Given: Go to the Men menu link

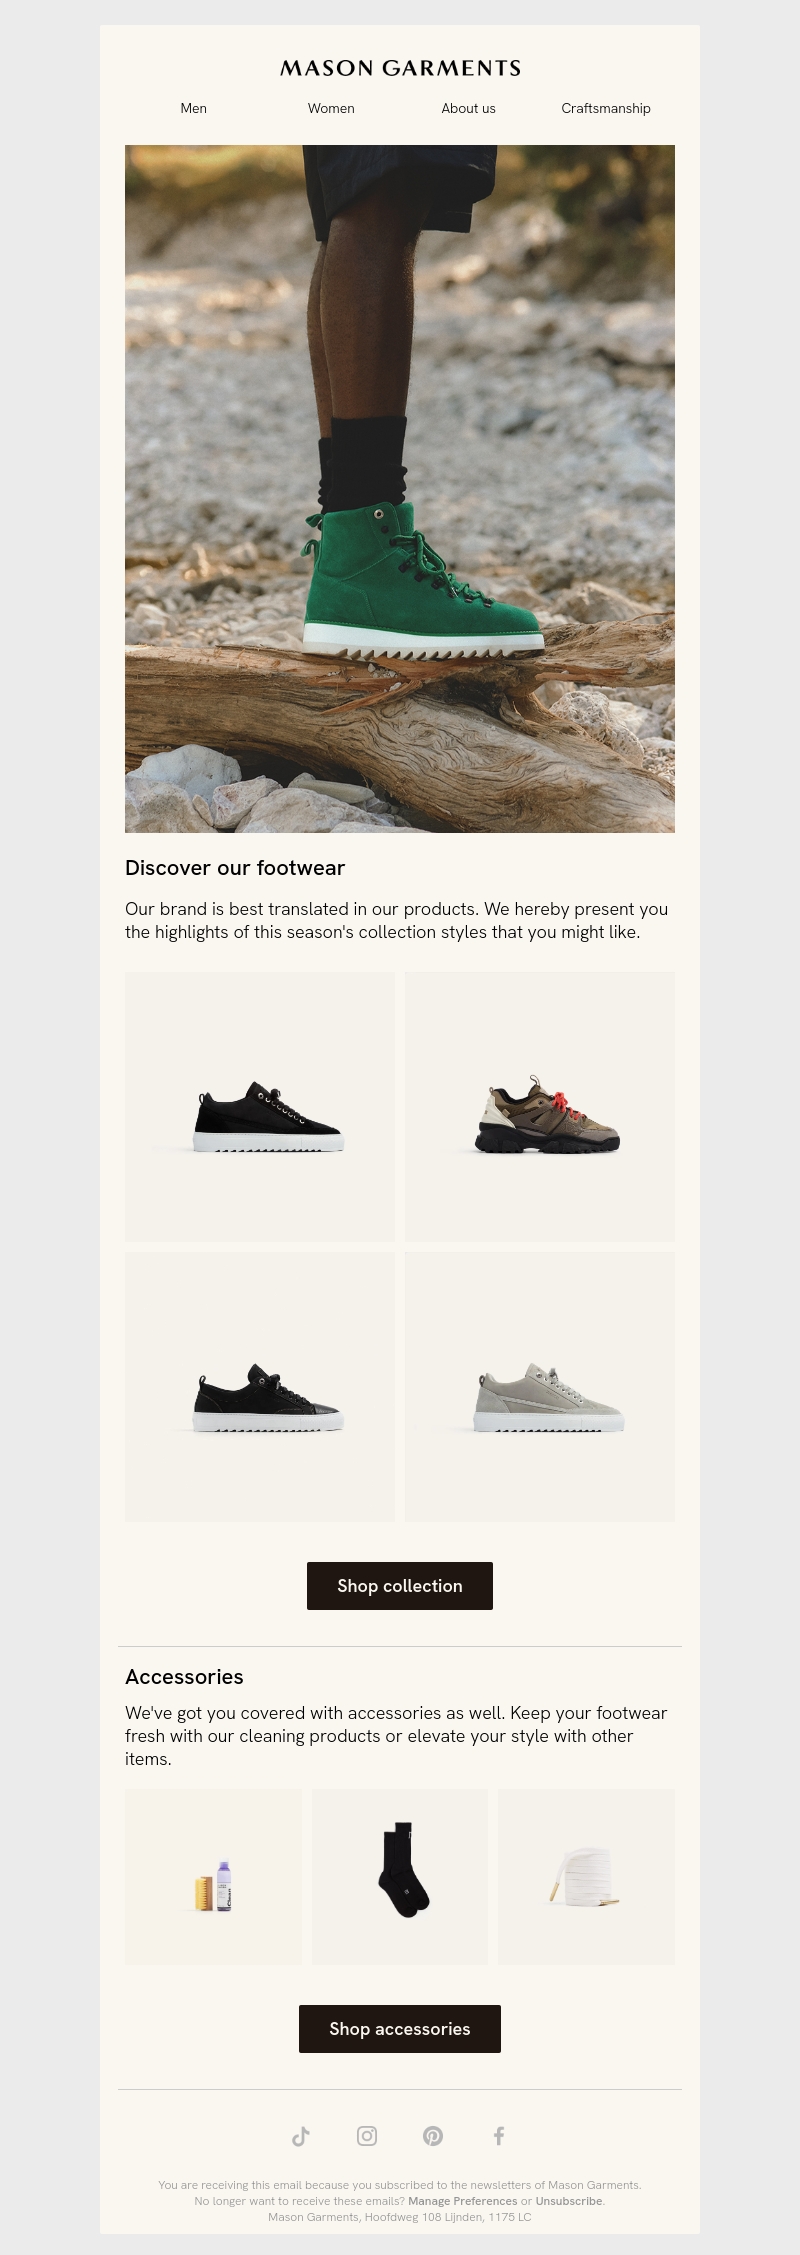Looking at the screenshot, I should (x=194, y=108).
